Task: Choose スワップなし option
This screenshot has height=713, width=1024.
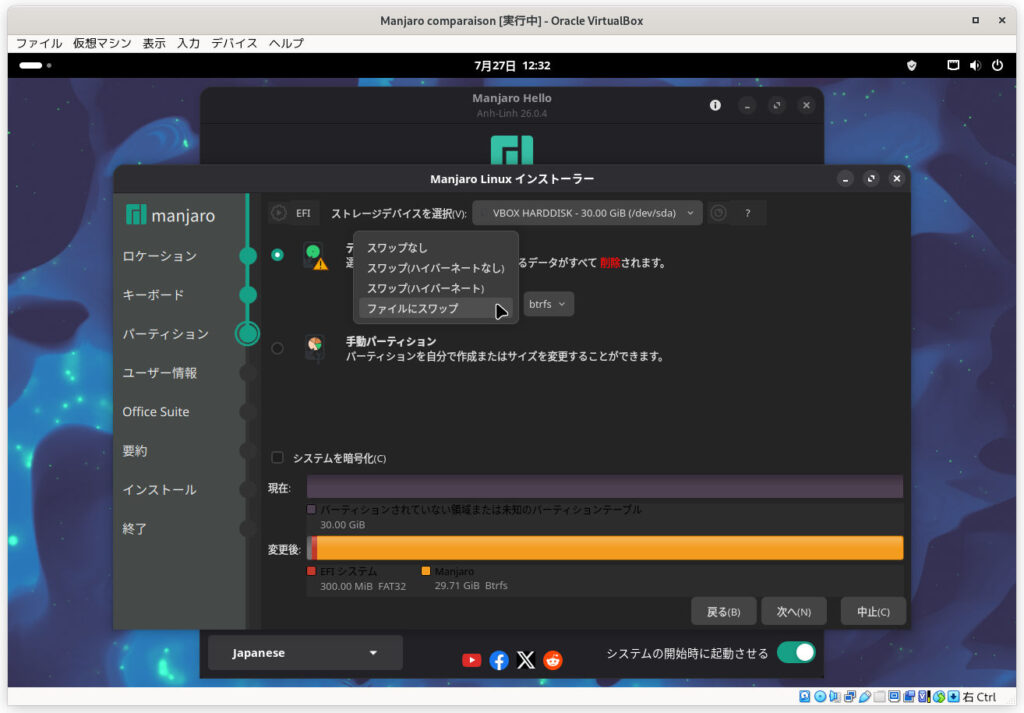Action: pos(436,247)
